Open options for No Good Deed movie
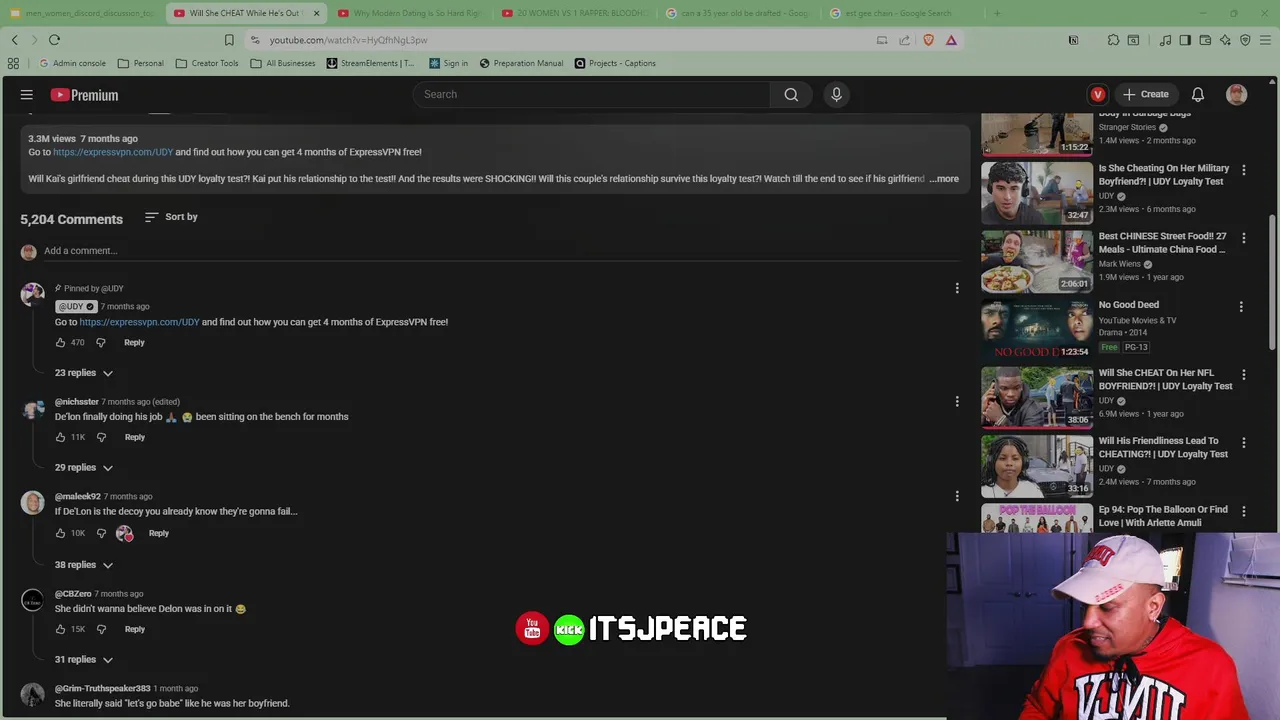Viewport: 1280px width, 720px height. coord(1241,306)
